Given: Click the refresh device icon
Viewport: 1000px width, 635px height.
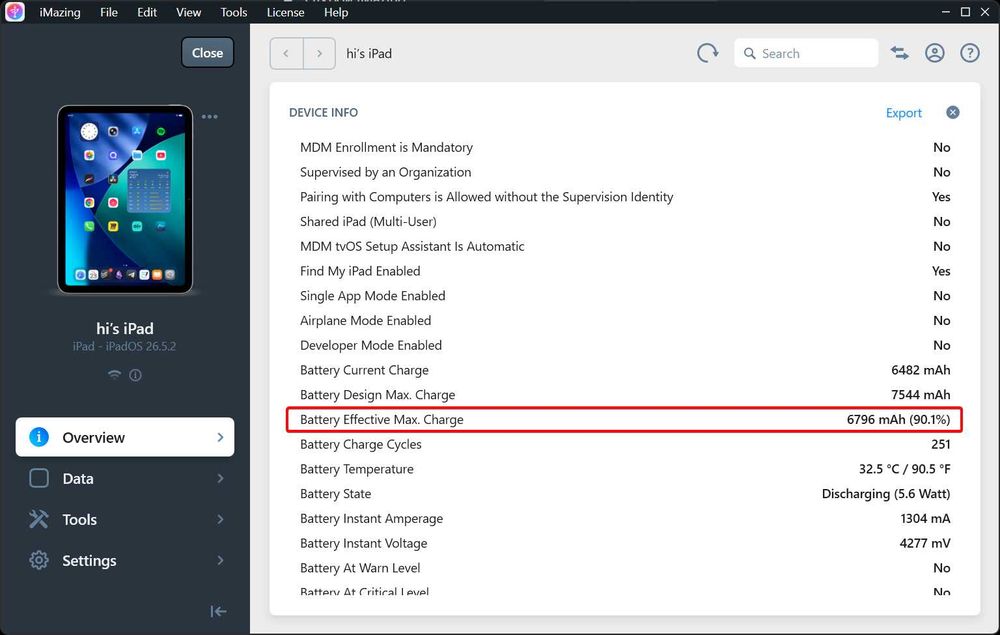Looking at the screenshot, I should tap(707, 53).
